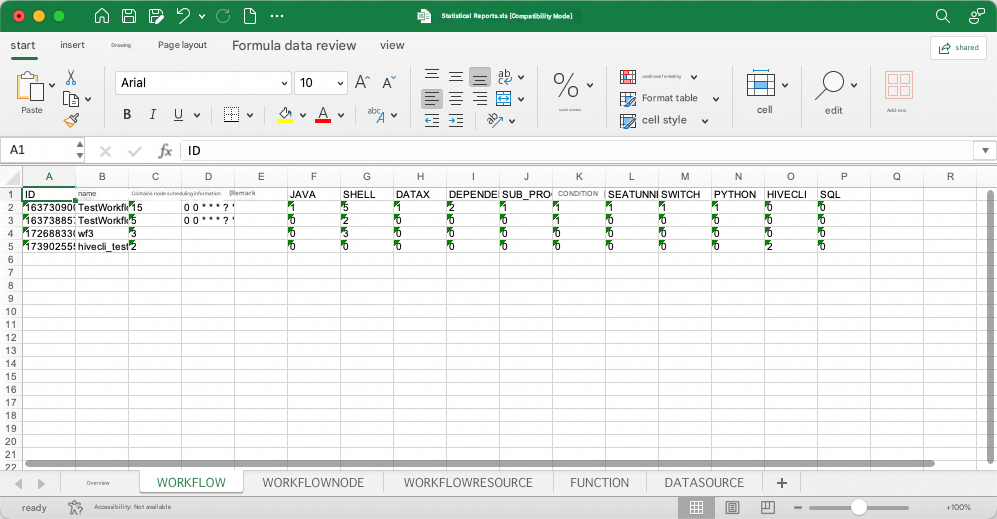Expand the borders dropdown arrow

tap(250, 115)
